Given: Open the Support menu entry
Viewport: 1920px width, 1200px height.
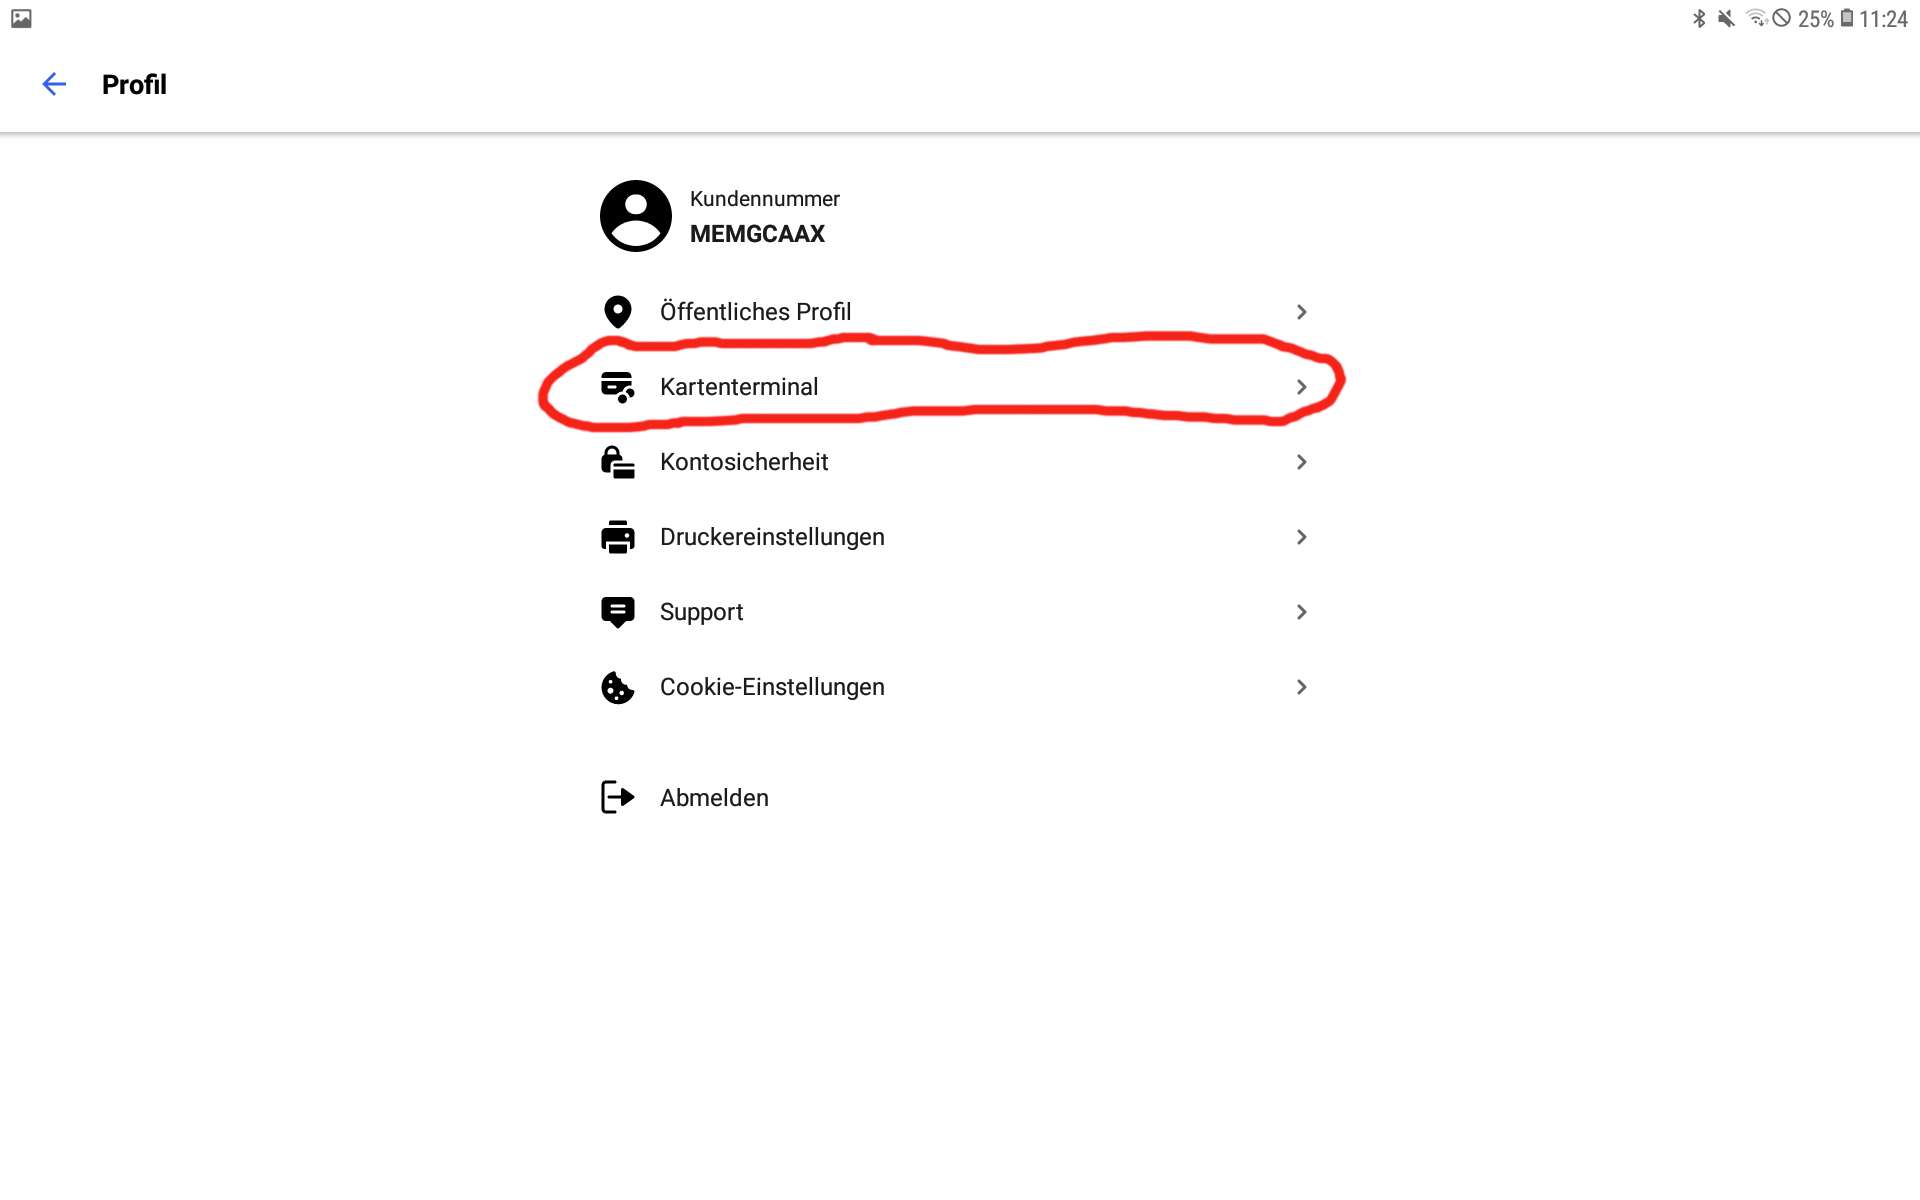Looking at the screenshot, I should tap(702, 612).
